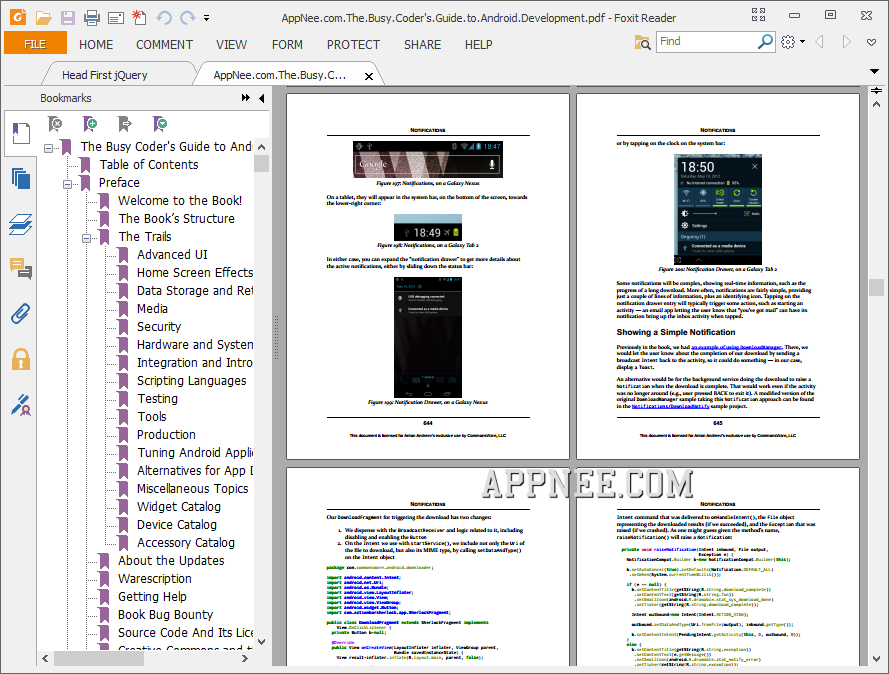The height and width of the screenshot is (674, 889).
Task: Switch to Head First jQuery document tab
Action: (105, 75)
